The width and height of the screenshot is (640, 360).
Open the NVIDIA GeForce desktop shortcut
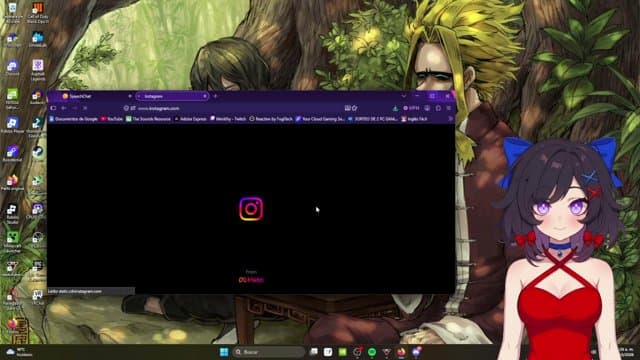point(12,99)
